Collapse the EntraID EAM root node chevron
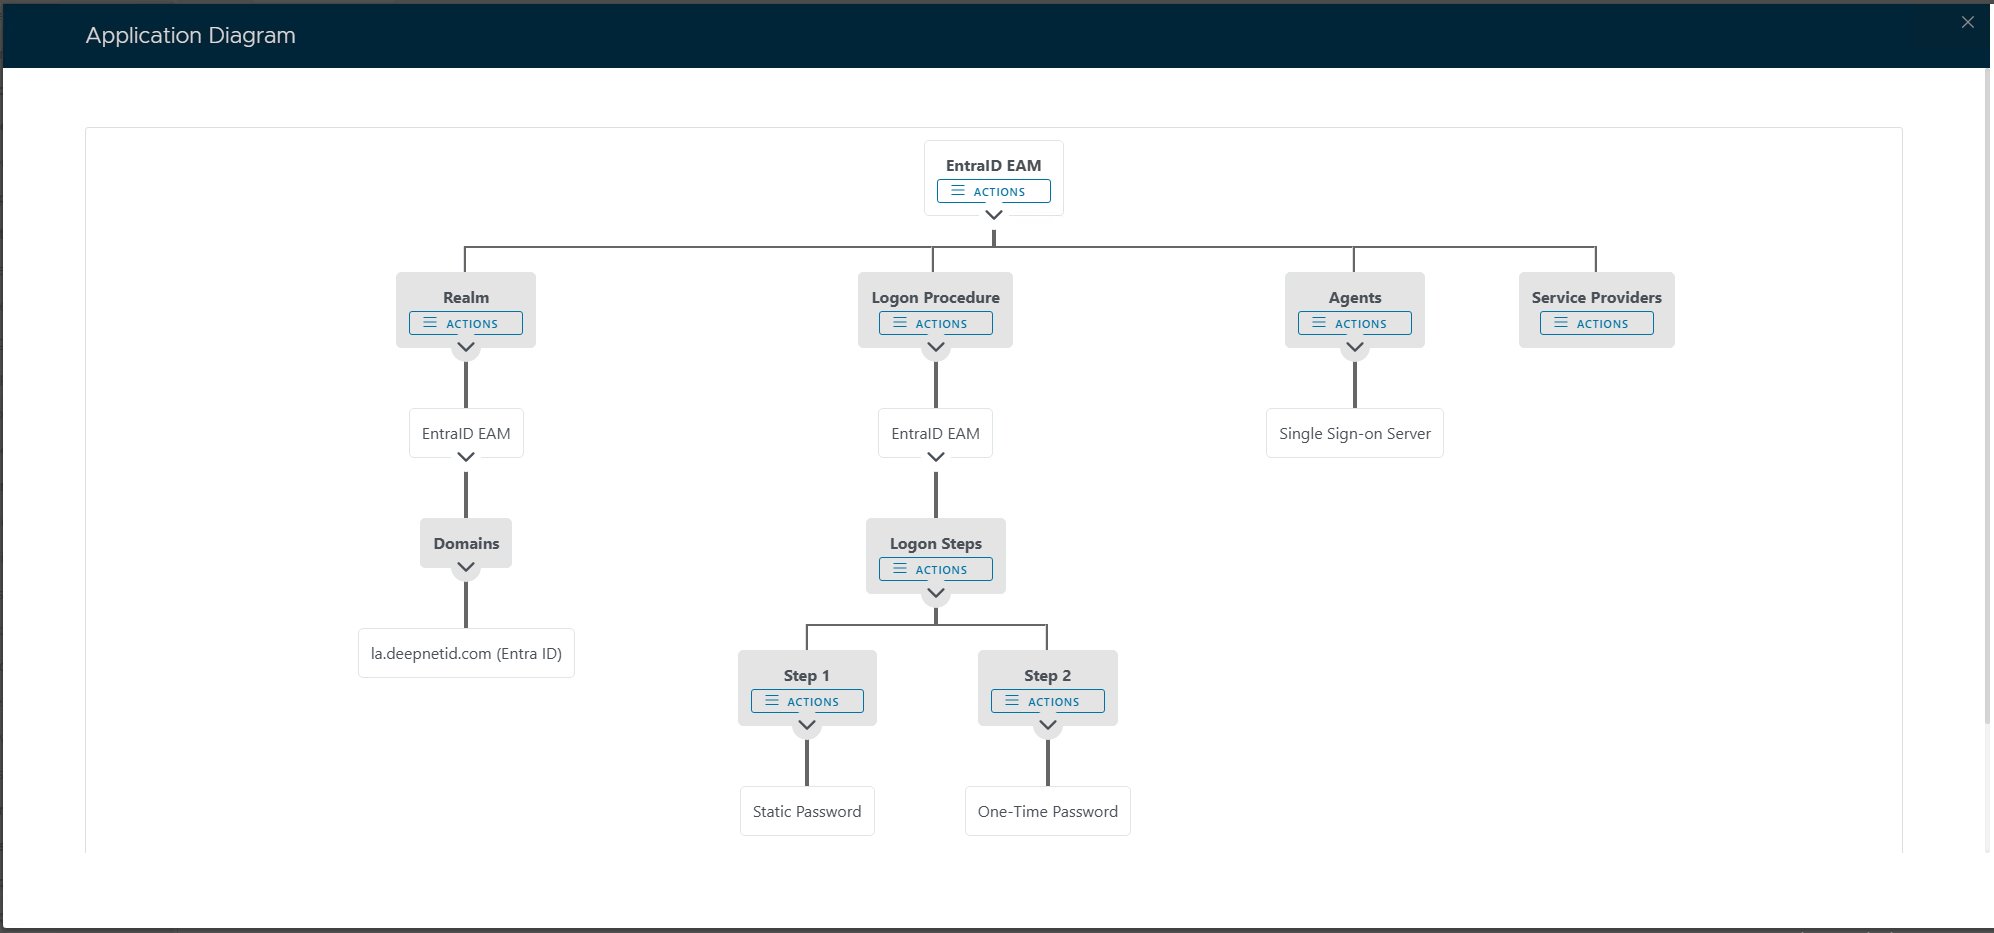1994x933 pixels. 993,215
